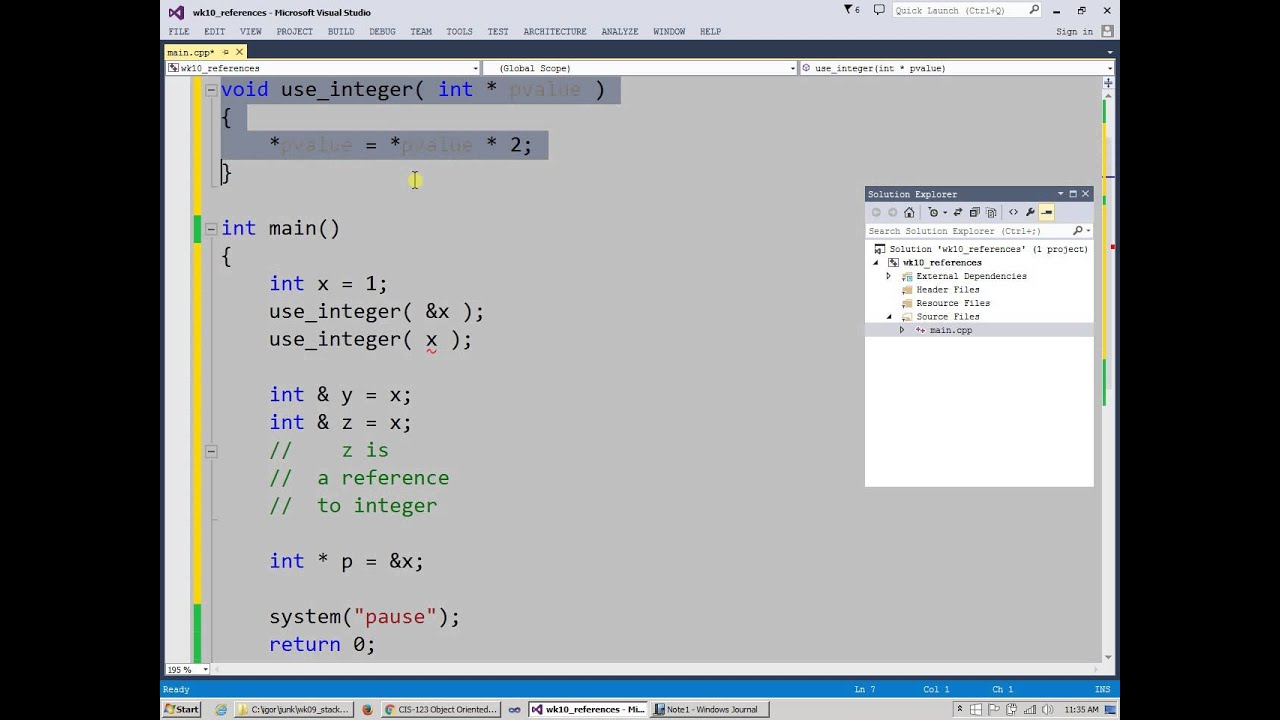This screenshot has width=1280, height=720.
Task: Toggle the highlighted Preview Selected Items icon
Action: [1047, 212]
